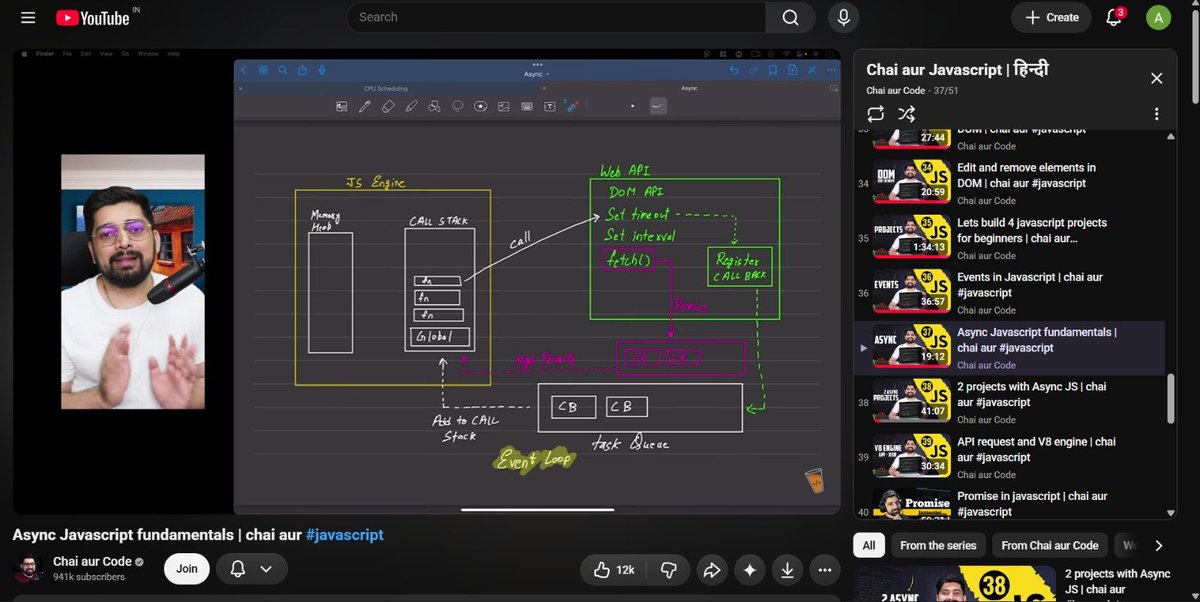Select the Eraser tool in notes toolbar
Image resolution: width=1200 pixels, height=602 pixels.
(x=388, y=106)
